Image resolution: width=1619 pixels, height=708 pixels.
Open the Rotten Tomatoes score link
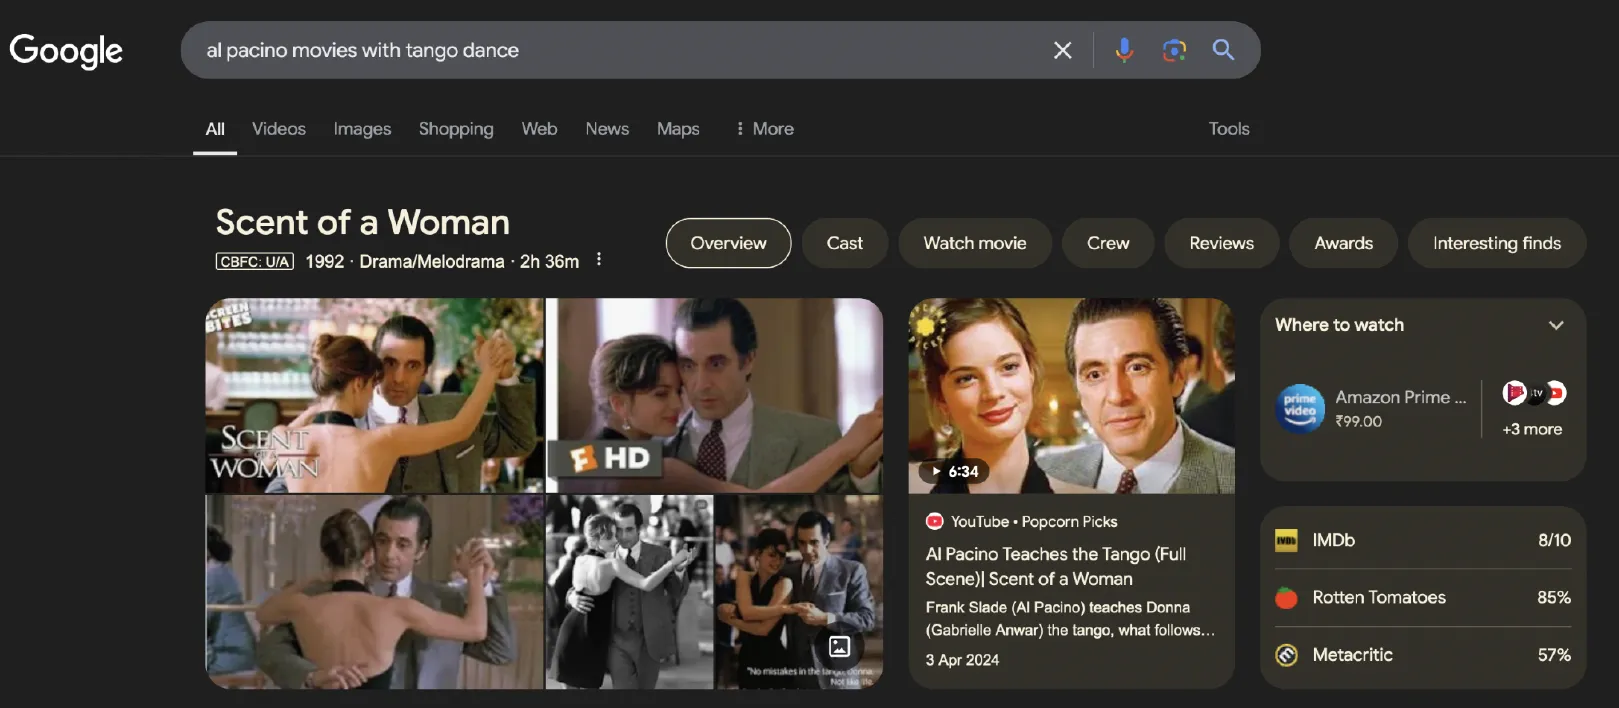click(1422, 598)
